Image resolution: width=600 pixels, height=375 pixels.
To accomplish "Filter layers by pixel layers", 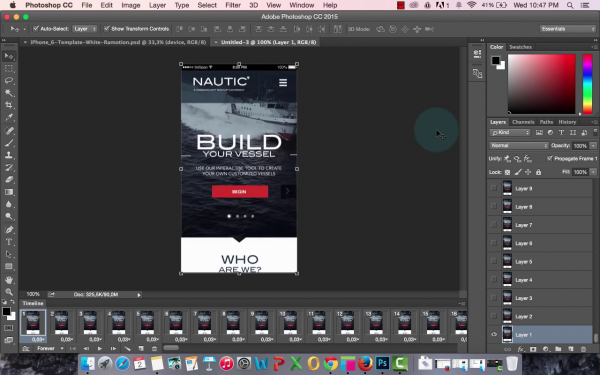I will coord(539,133).
